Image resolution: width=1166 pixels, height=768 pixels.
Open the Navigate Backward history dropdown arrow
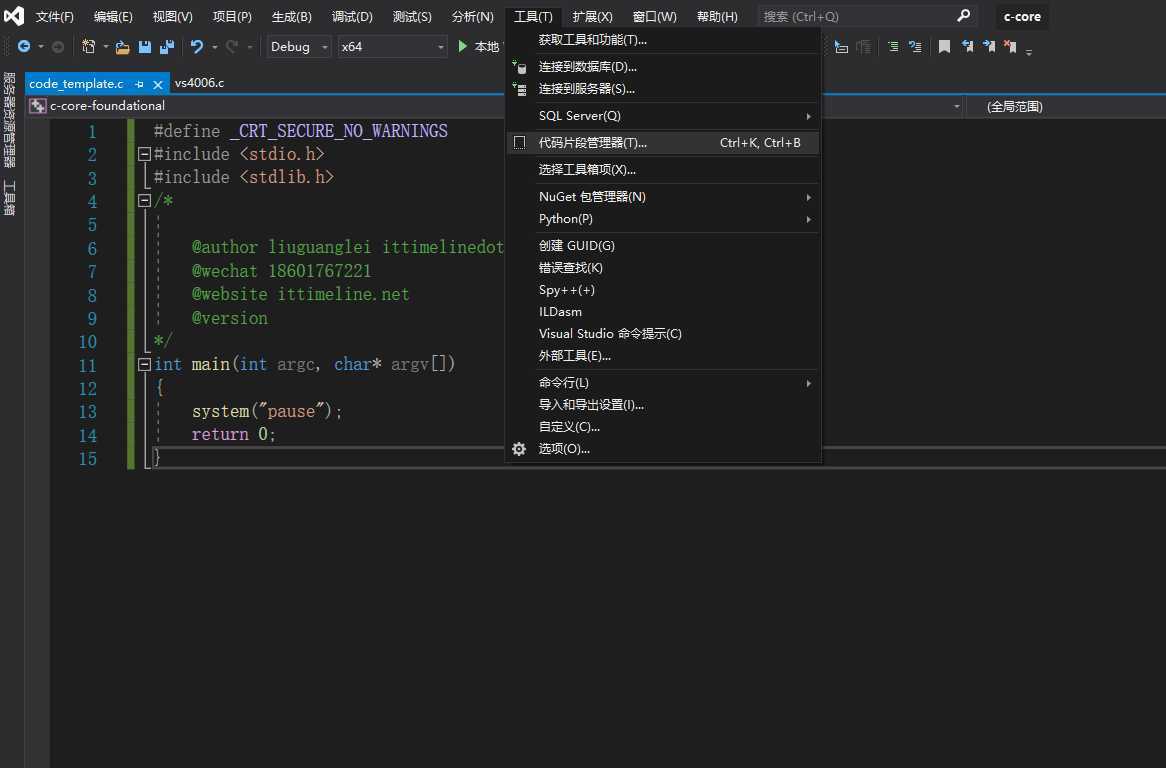pyautogui.click(x=41, y=47)
